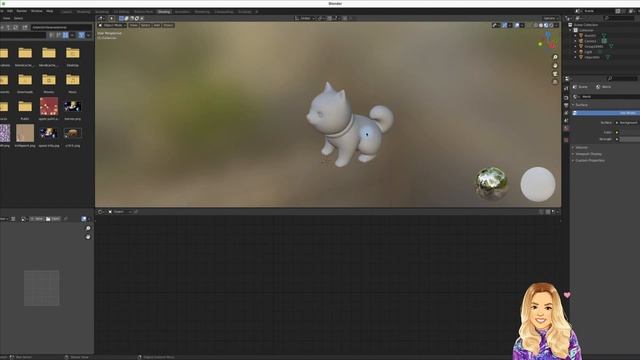Open Global transform orientation dropdown

click(305, 18)
